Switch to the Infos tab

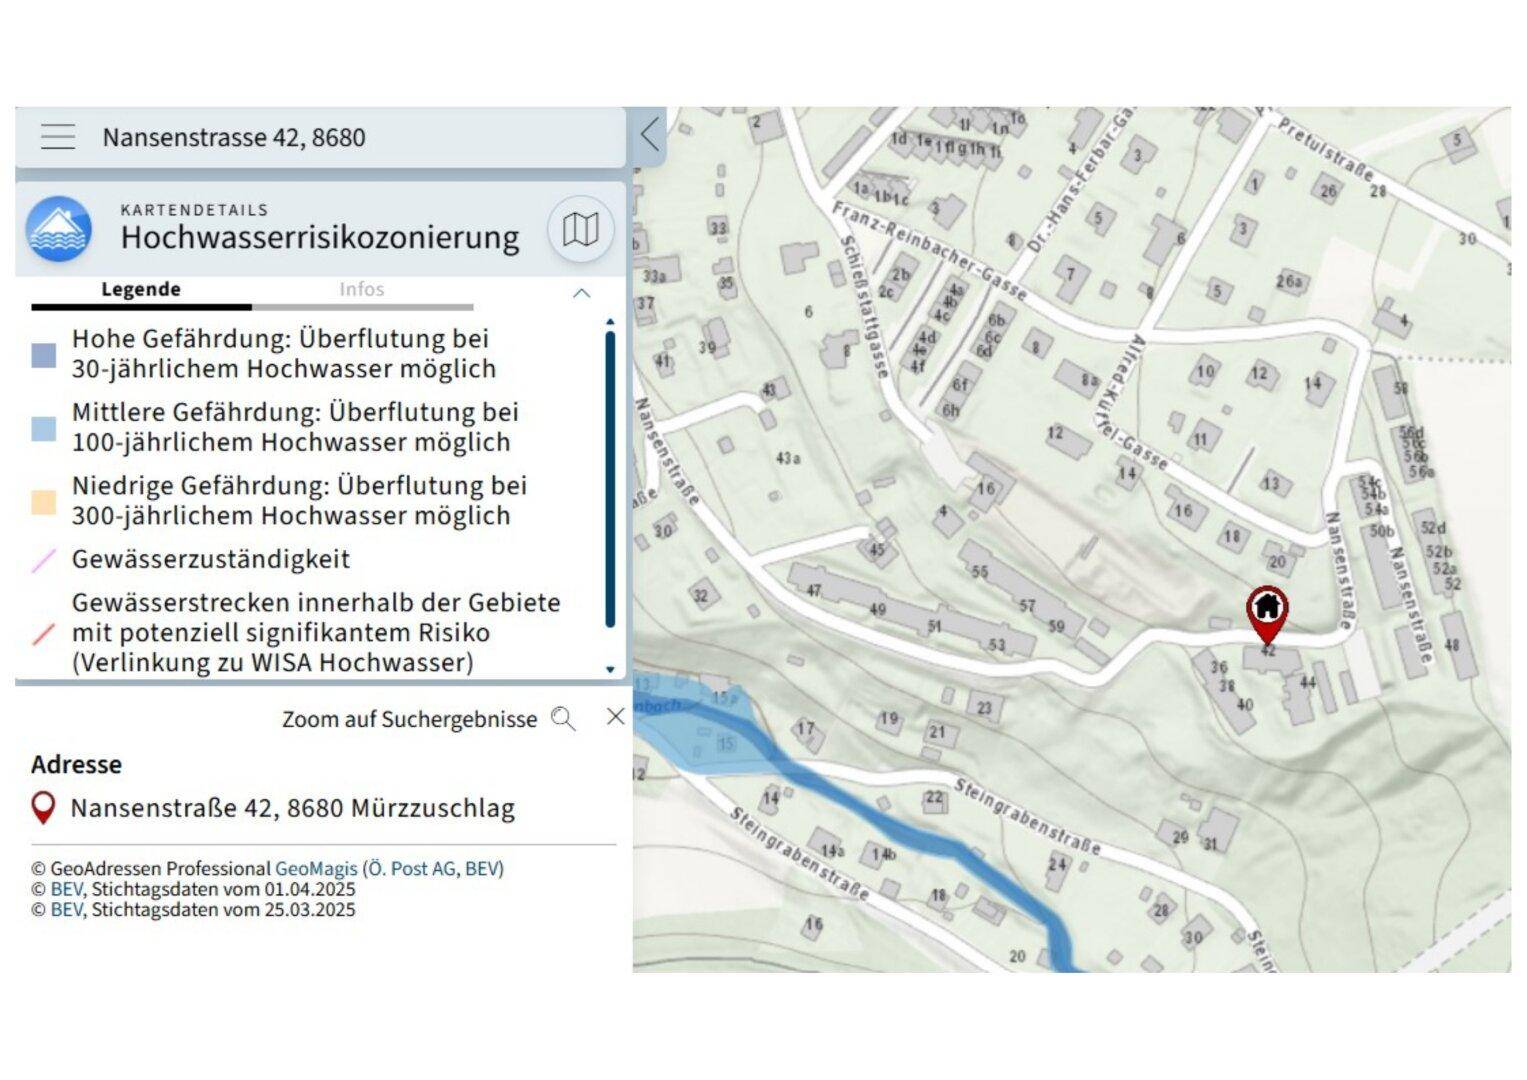point(361,290)
